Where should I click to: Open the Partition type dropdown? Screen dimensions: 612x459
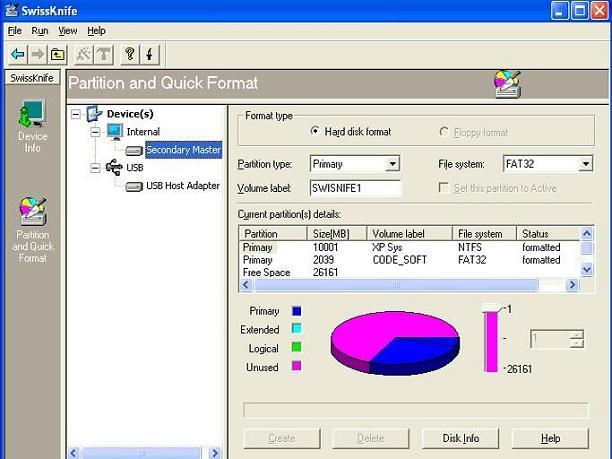pyautogui.click(x=392, y=164)
